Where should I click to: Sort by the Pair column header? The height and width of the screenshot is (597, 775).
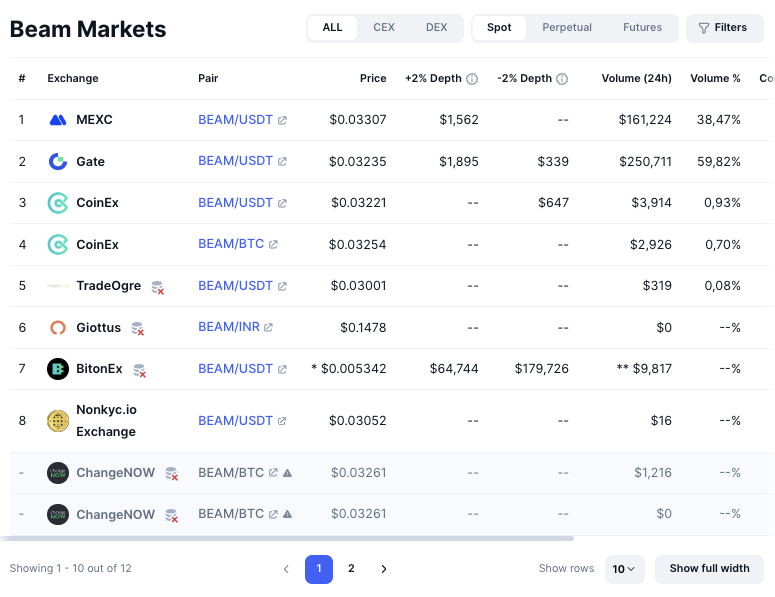coord(208,79)
